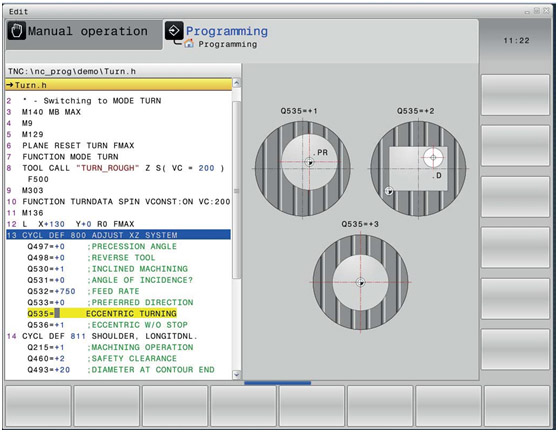Click the vertical scrollbar thumb of program

236,190
